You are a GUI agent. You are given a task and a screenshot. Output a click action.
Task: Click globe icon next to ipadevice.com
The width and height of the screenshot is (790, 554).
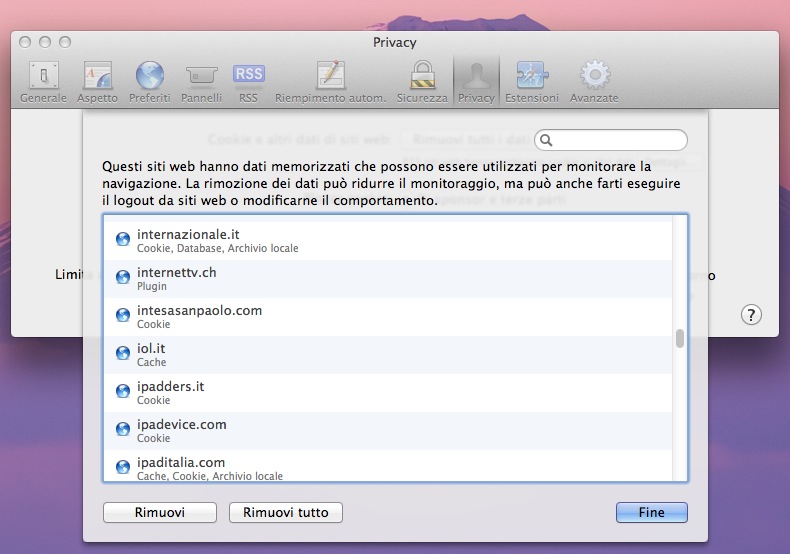tap(123, 429)
